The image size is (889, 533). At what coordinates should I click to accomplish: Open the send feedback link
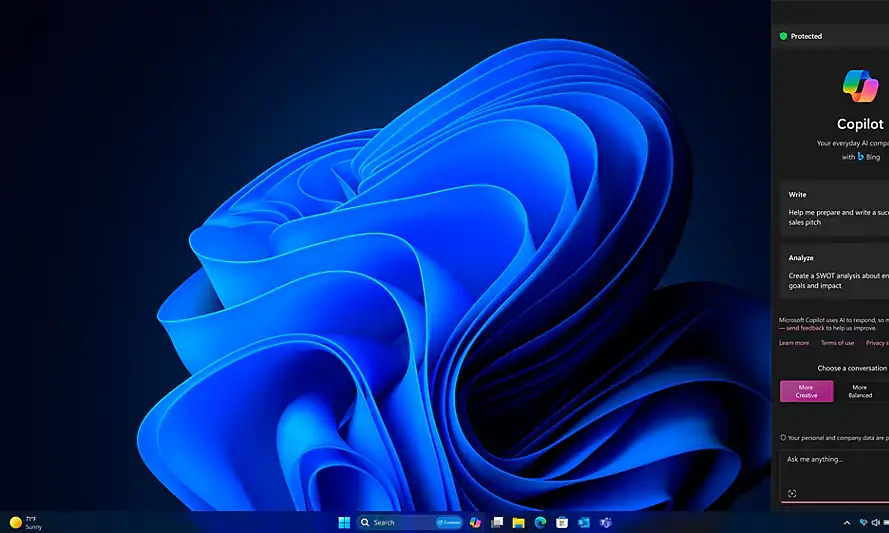805,328
